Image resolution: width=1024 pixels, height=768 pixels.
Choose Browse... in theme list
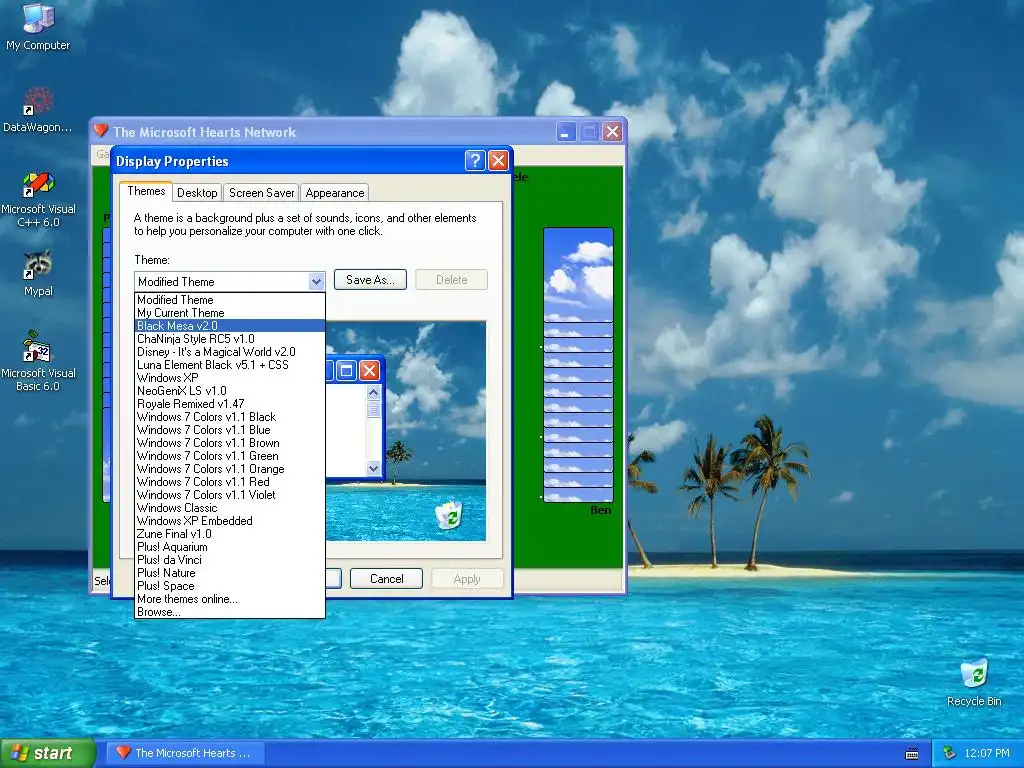pos(229,612)
